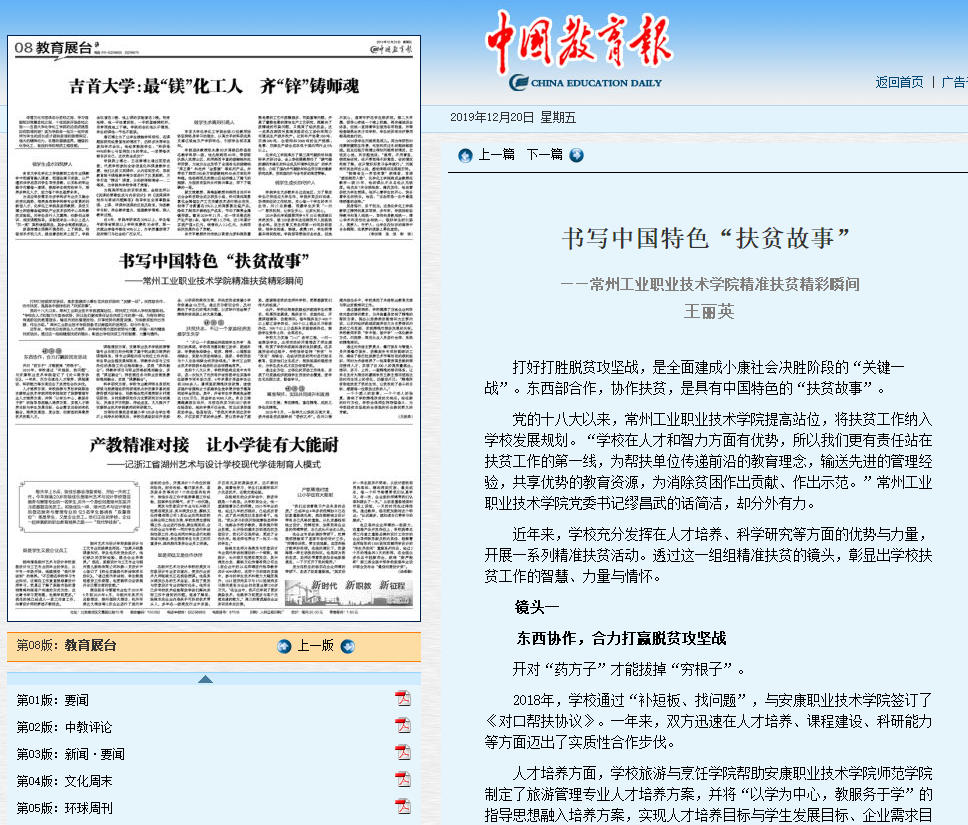Click the 上一版 text link

(315, 645)
